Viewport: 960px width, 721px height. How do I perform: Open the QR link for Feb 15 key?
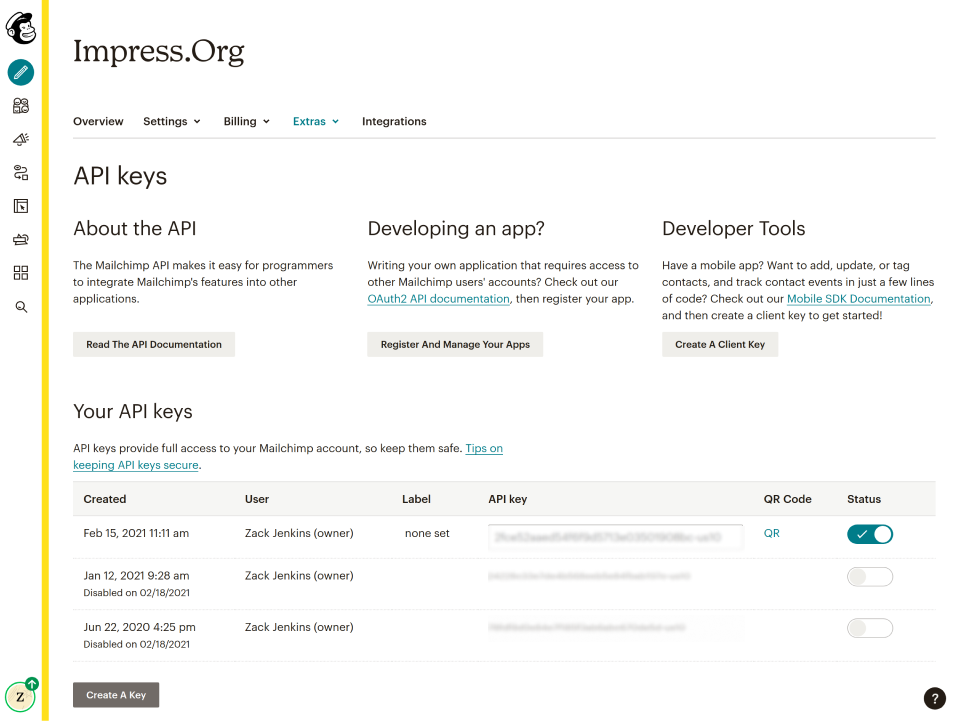point(771,533)
